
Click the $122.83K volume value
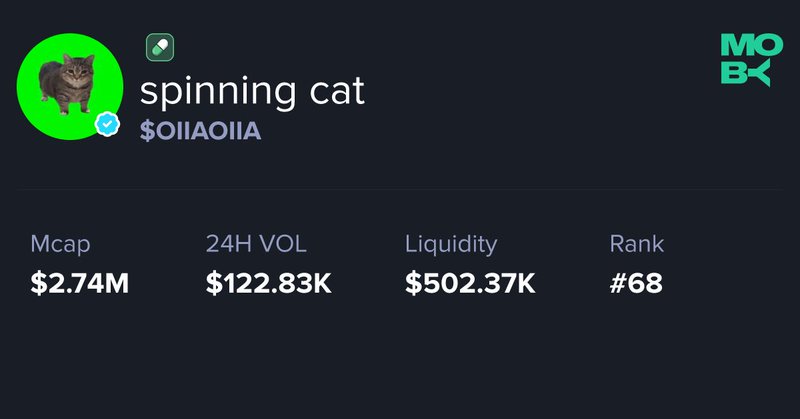[x=269, y=283]
